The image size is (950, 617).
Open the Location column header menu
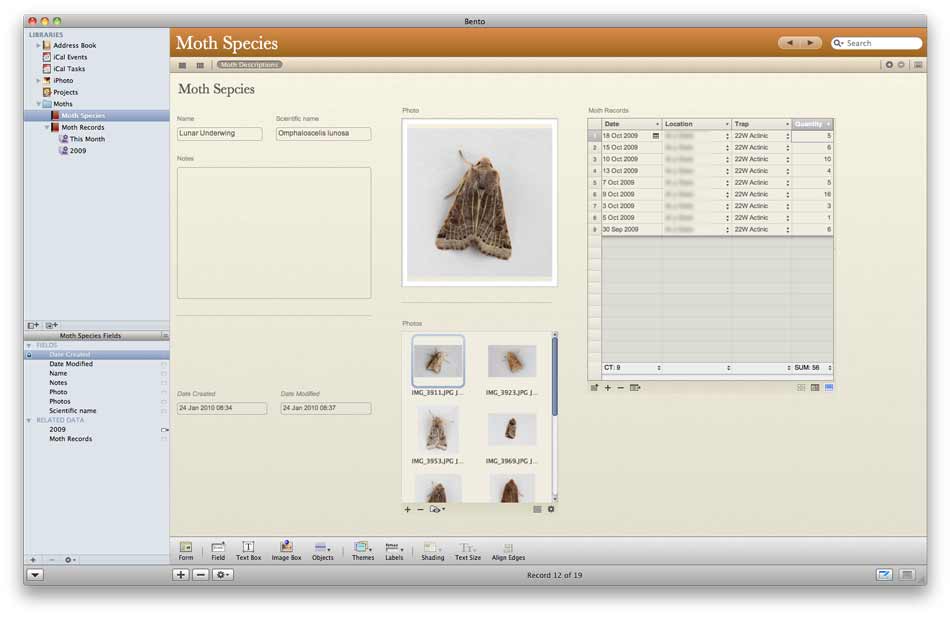click(727, 124)
